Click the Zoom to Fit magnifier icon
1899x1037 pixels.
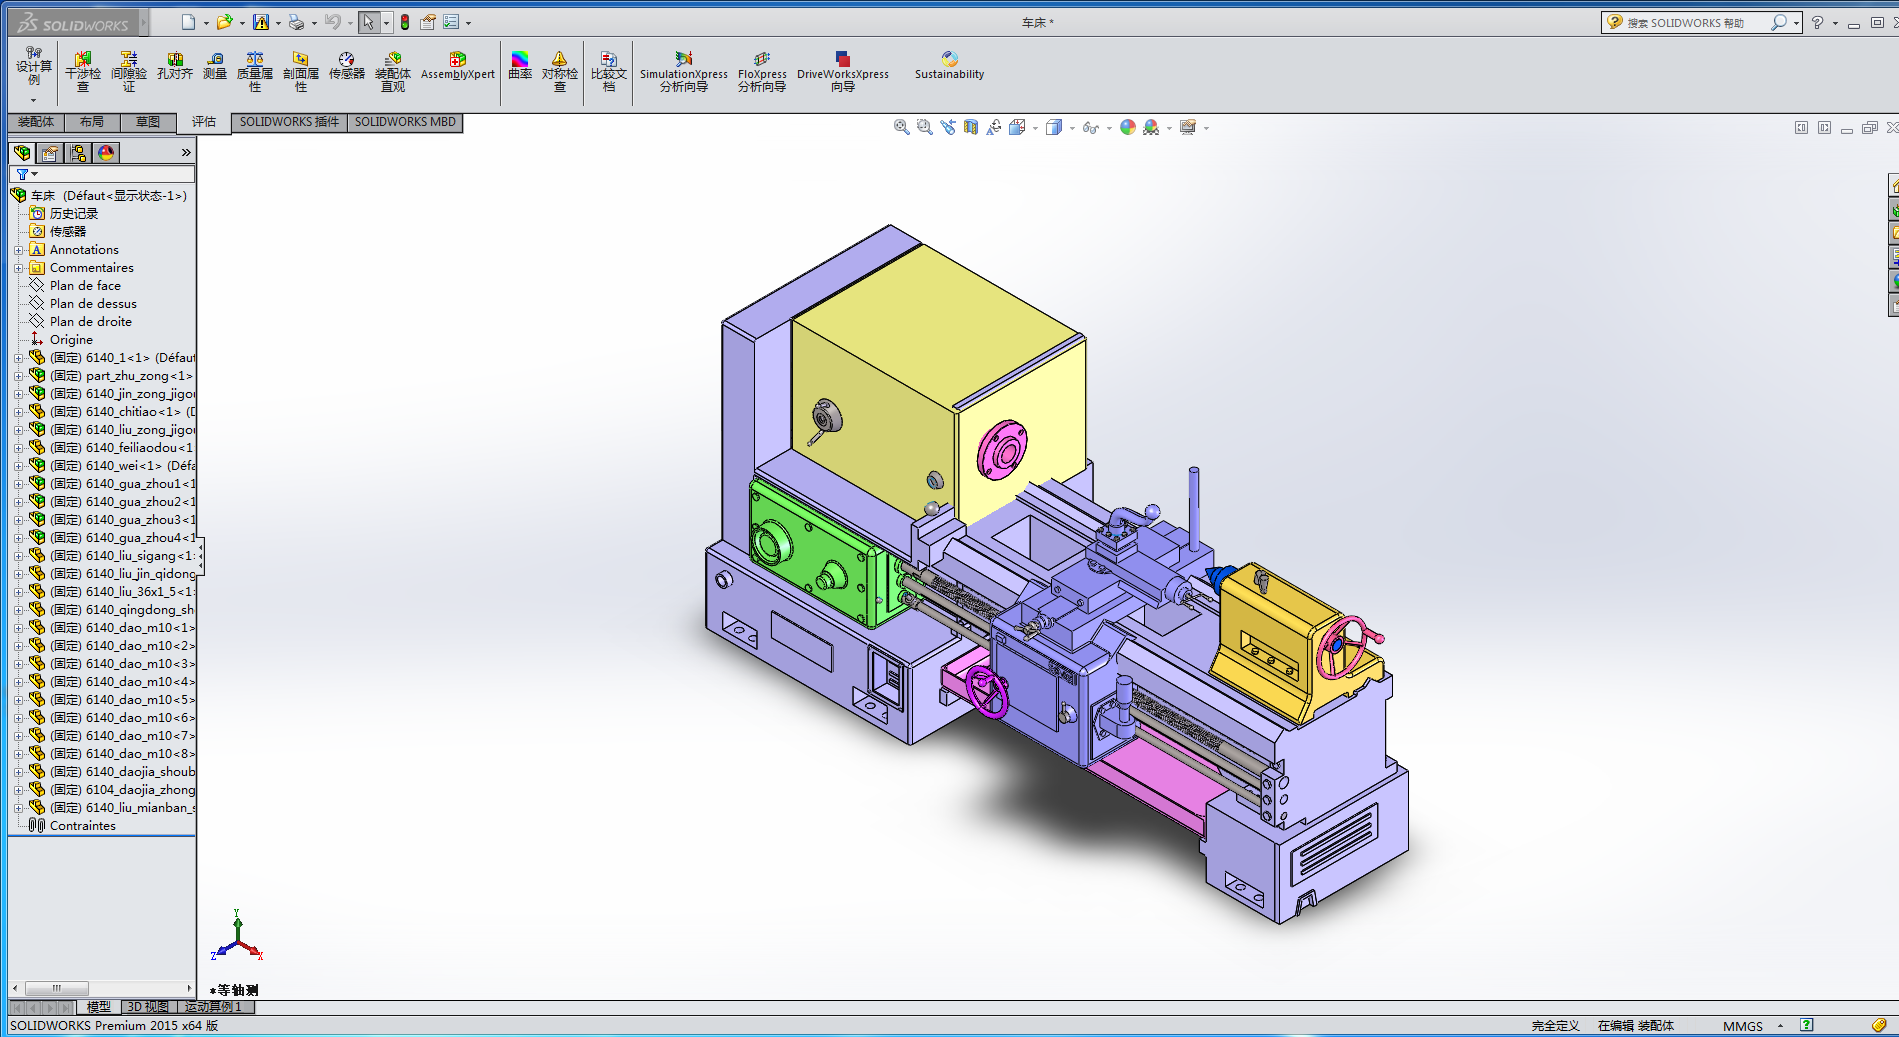(x=901, y=127)
